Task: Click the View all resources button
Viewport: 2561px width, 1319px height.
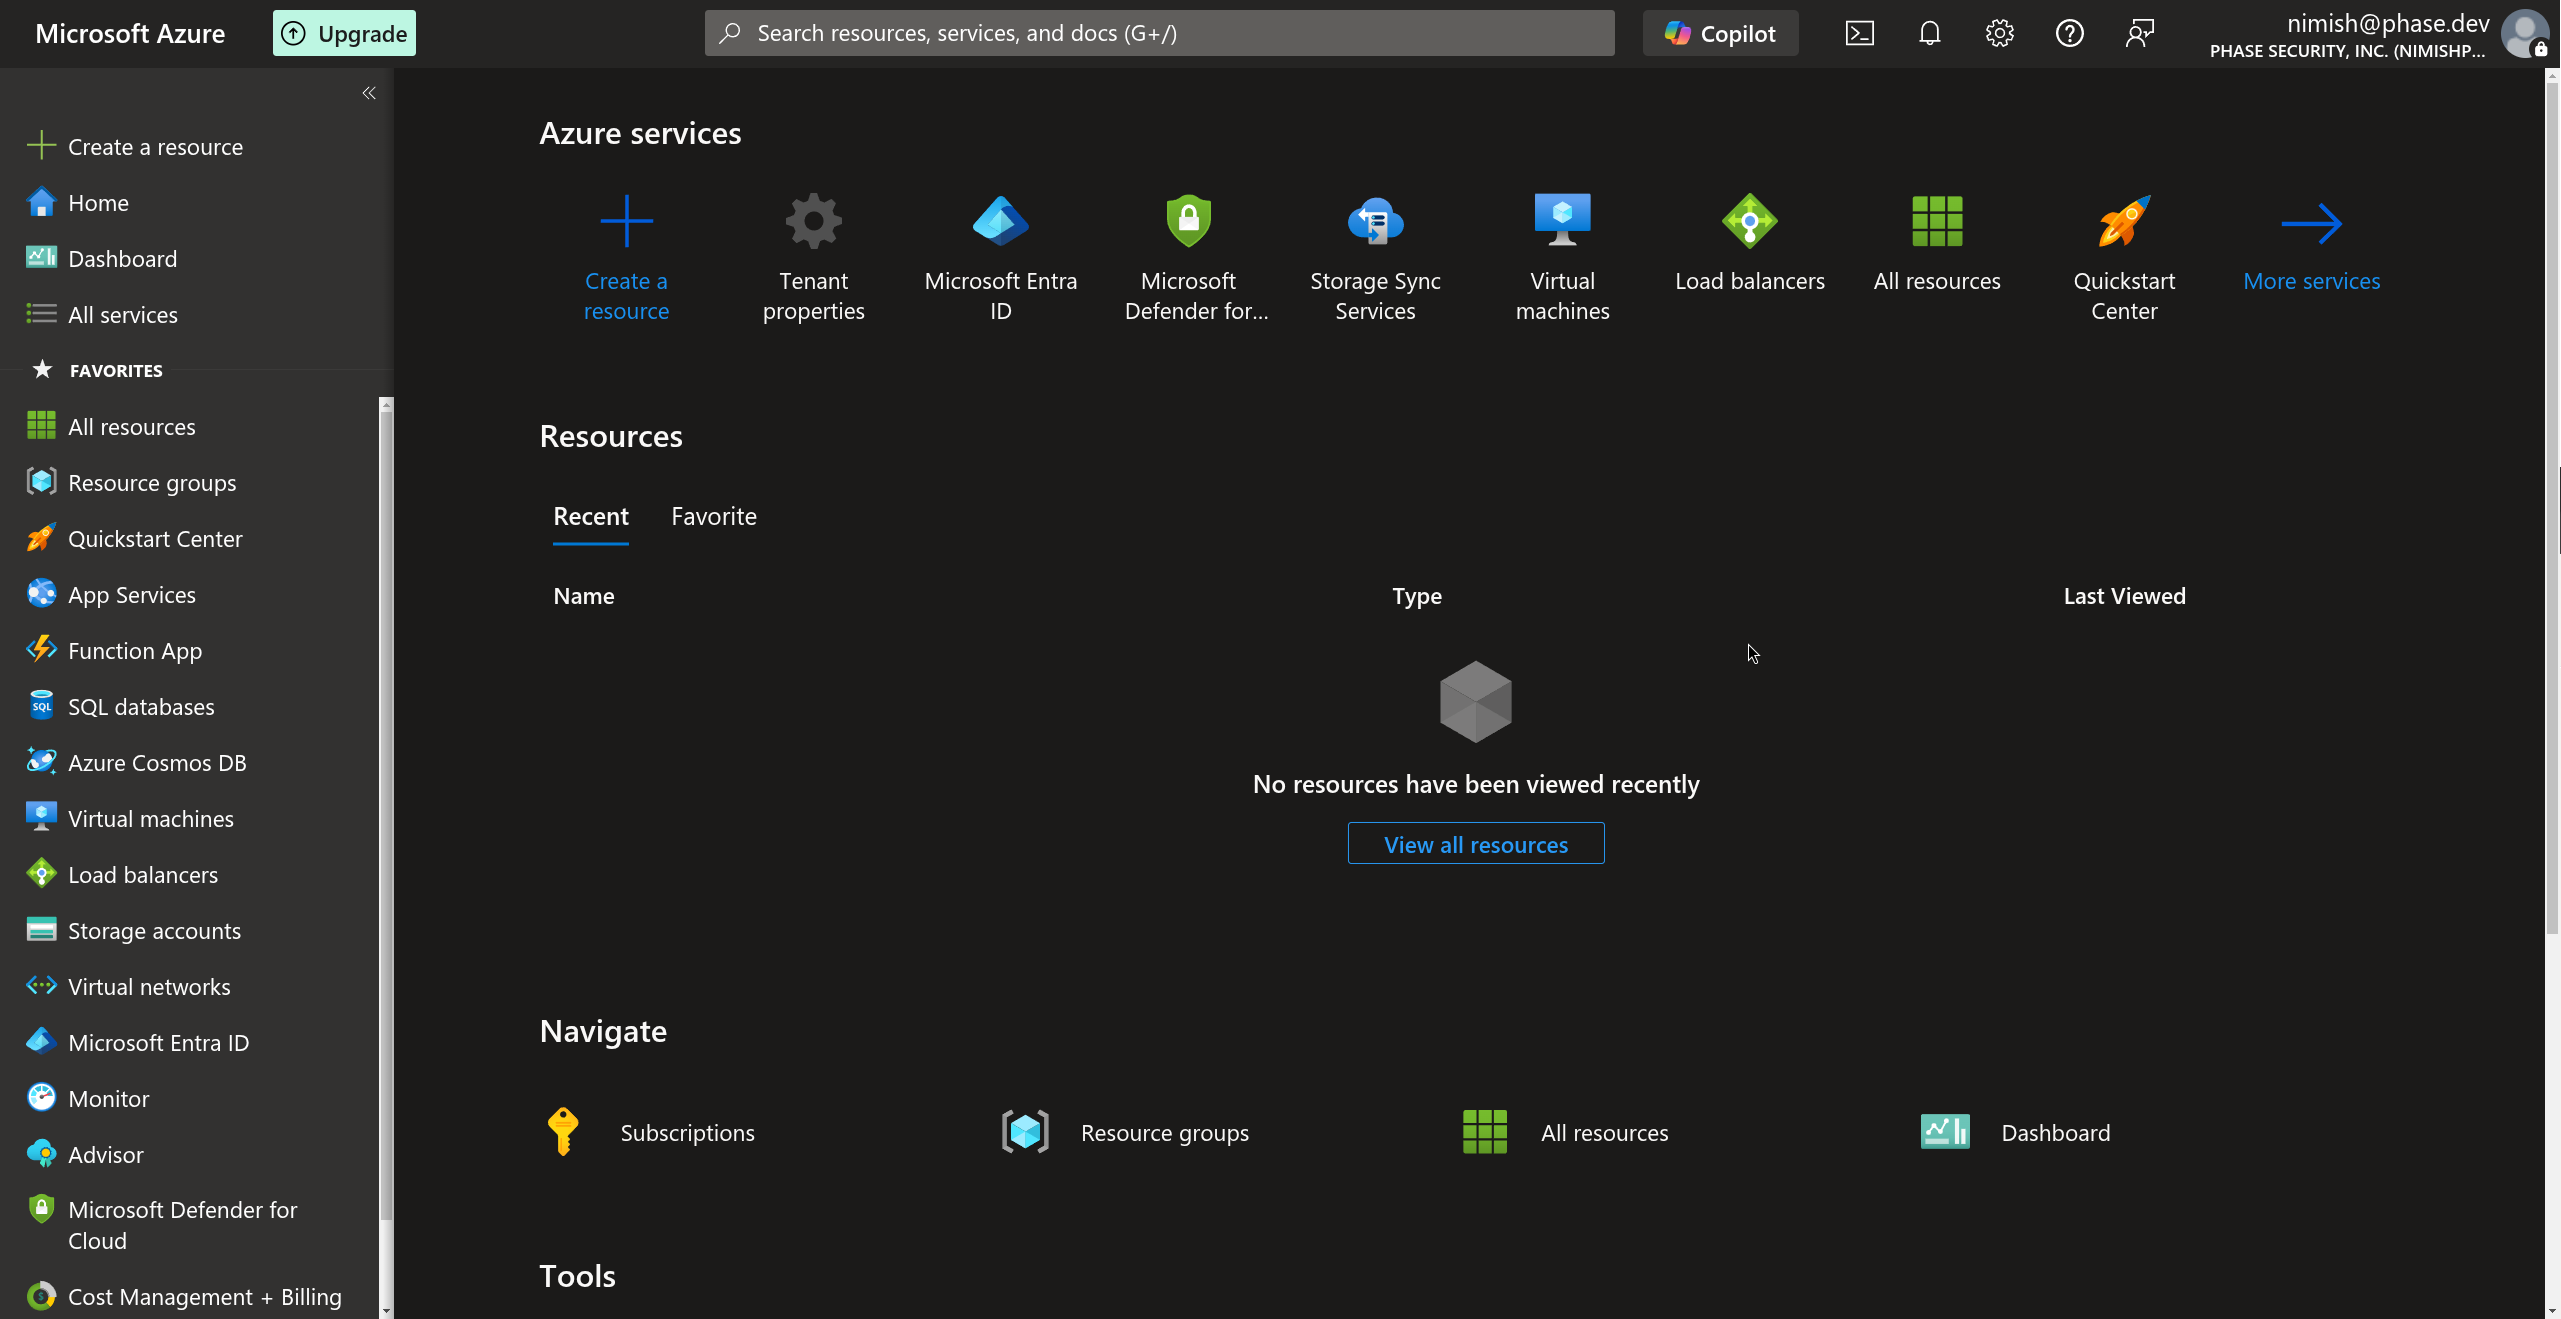Action: (1476, 844)
